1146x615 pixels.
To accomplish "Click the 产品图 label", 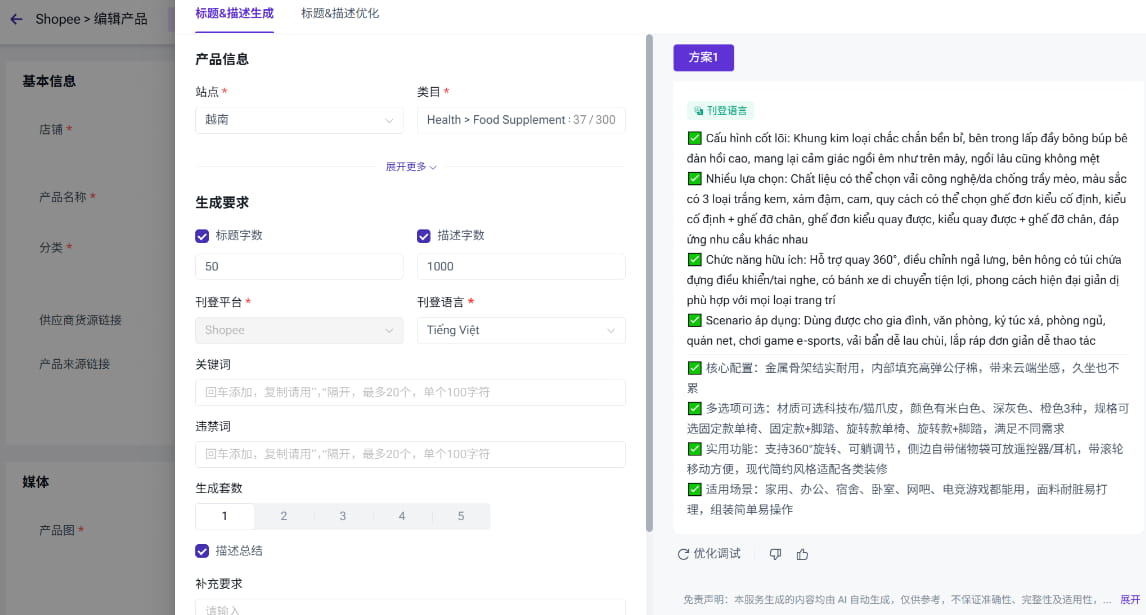I will (57, 530).
